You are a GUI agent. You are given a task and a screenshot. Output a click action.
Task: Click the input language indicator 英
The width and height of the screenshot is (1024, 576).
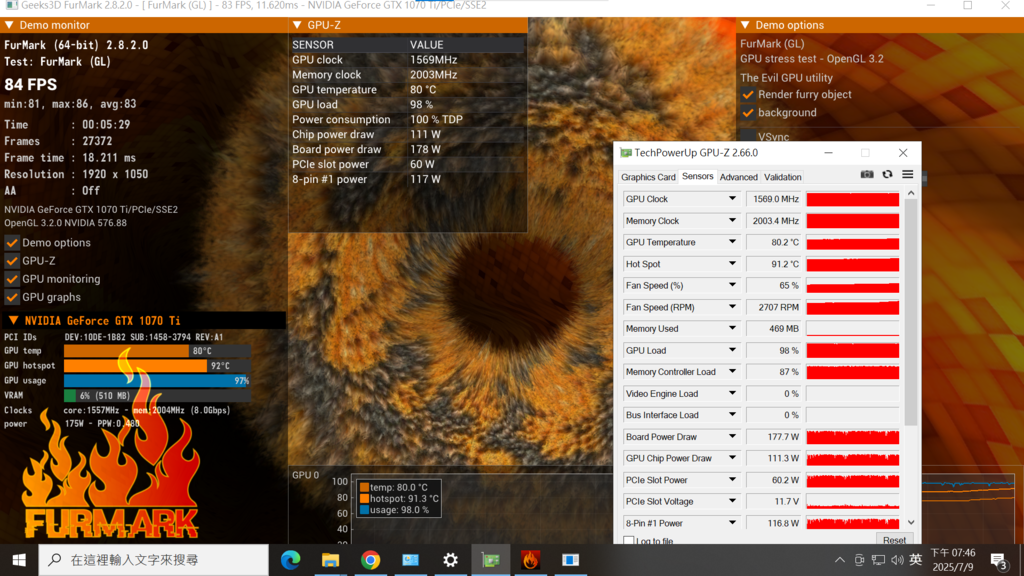(x=916, y=560)
